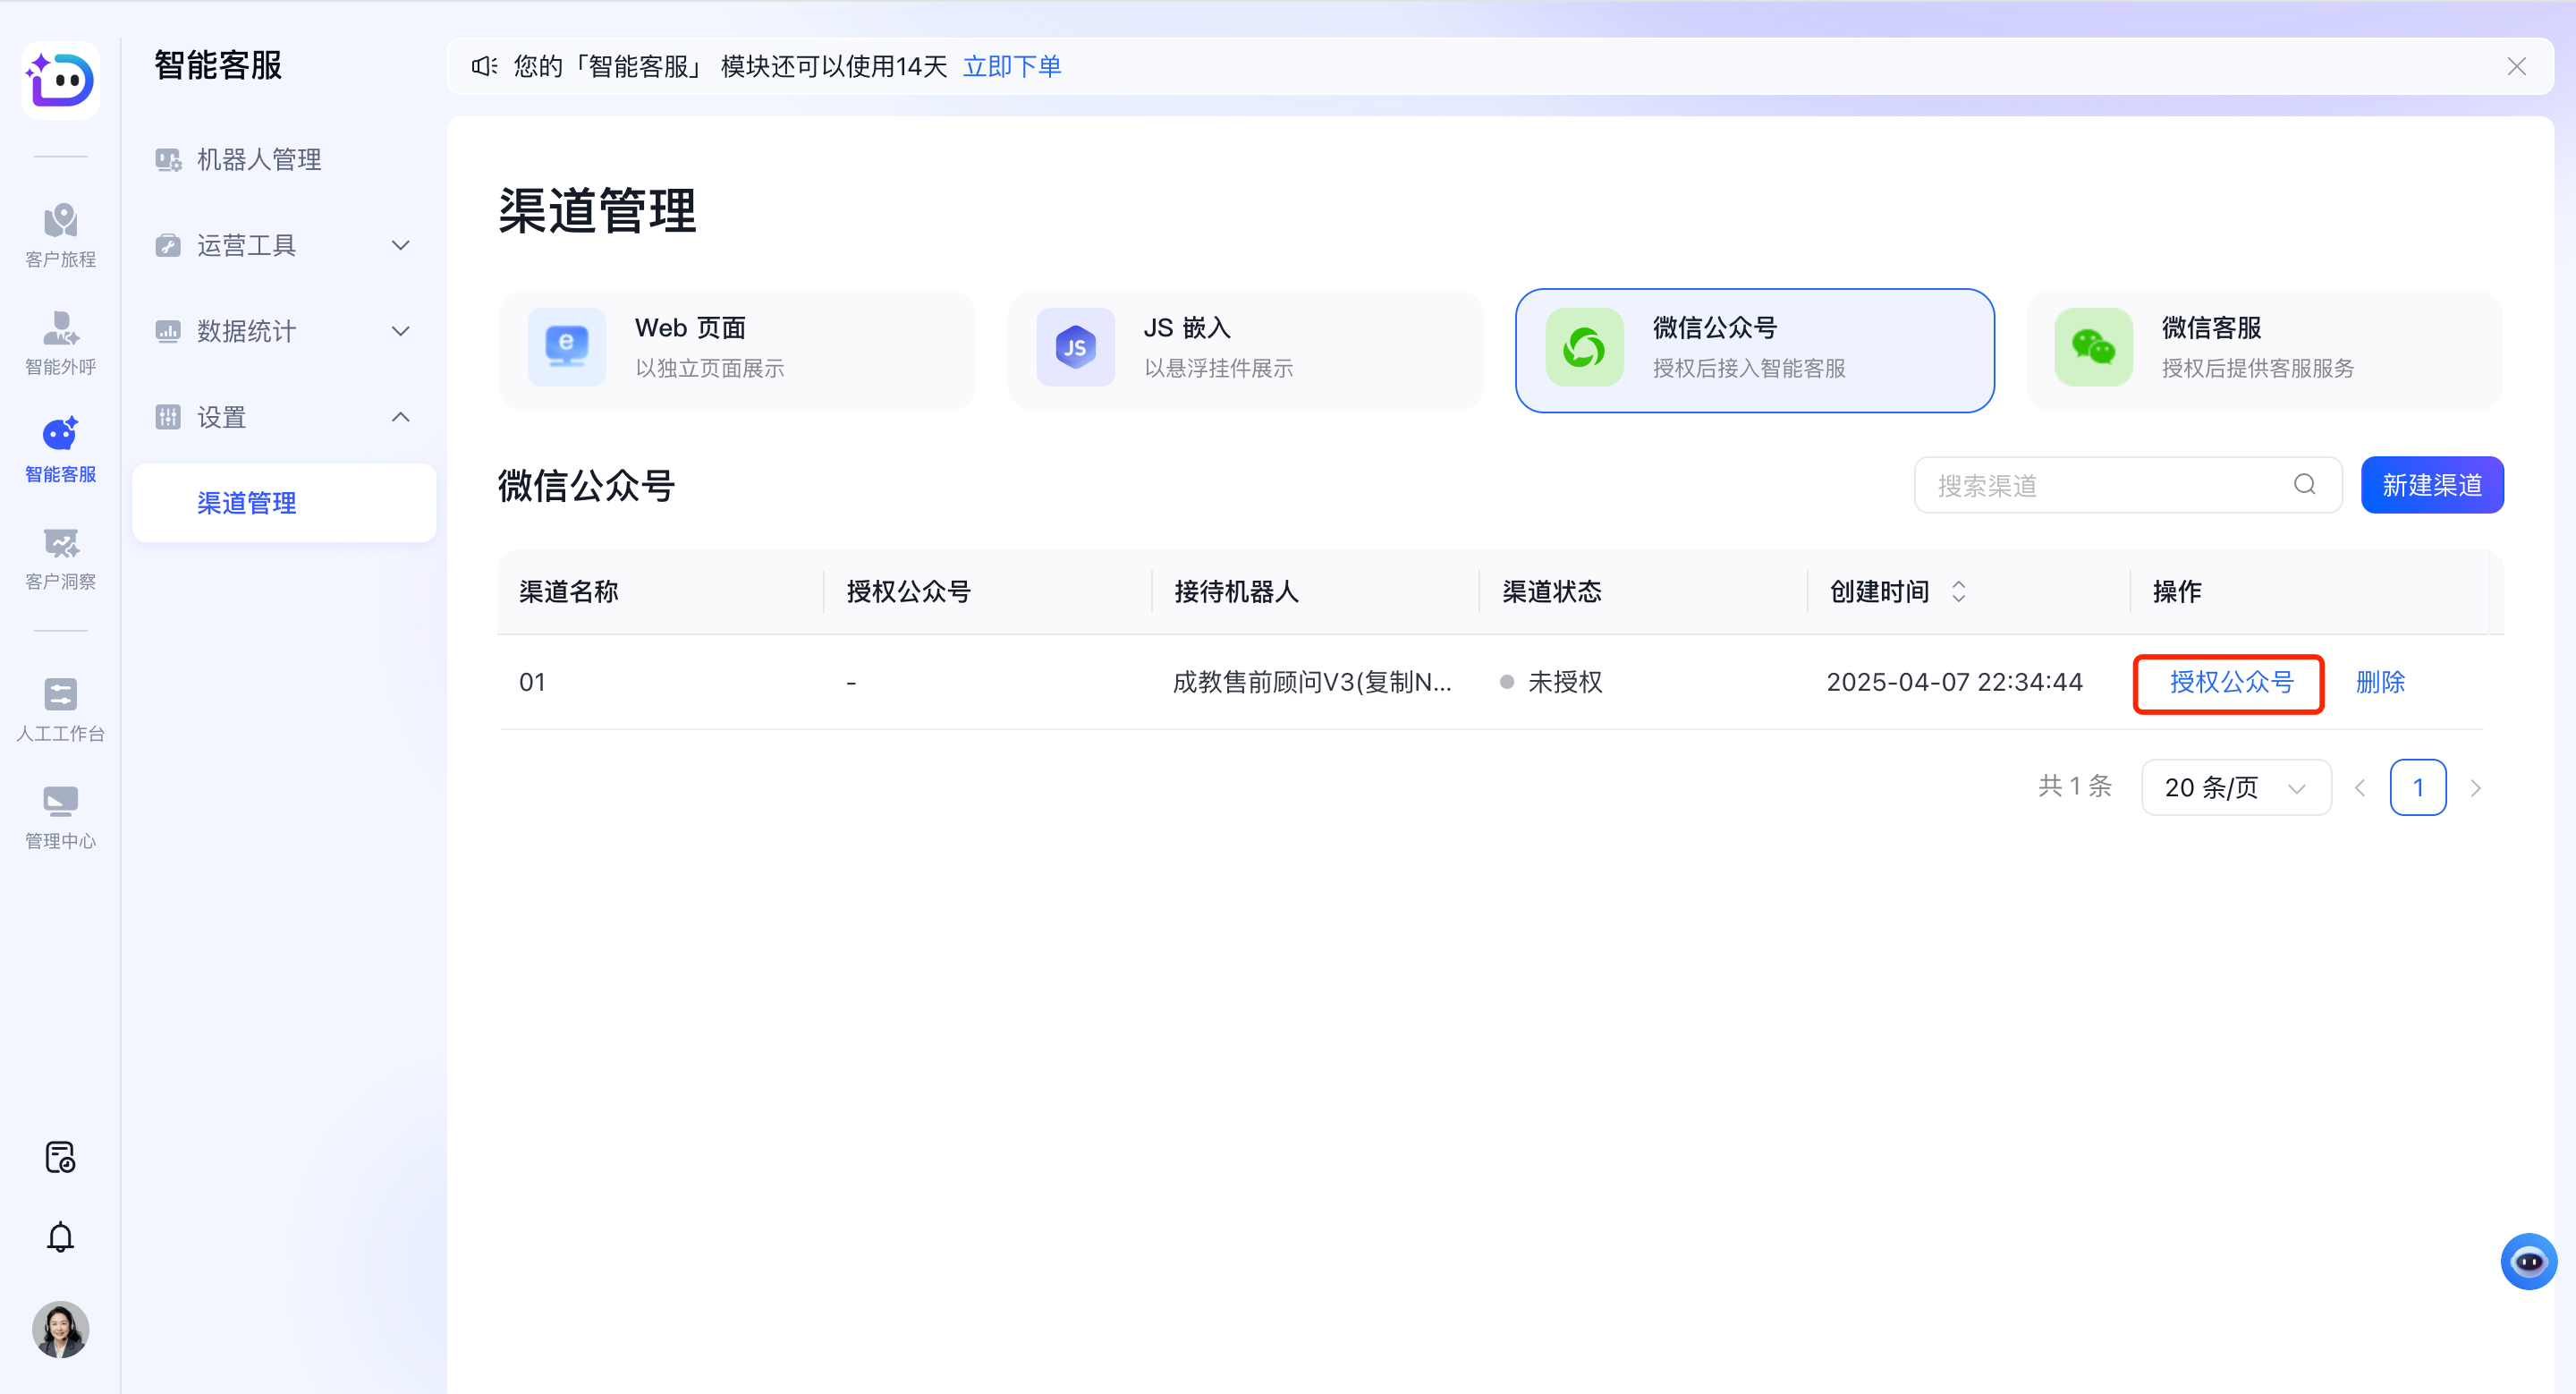Click the floating chat assistant icon

pyautogui.click(x=2529, y=1261)
